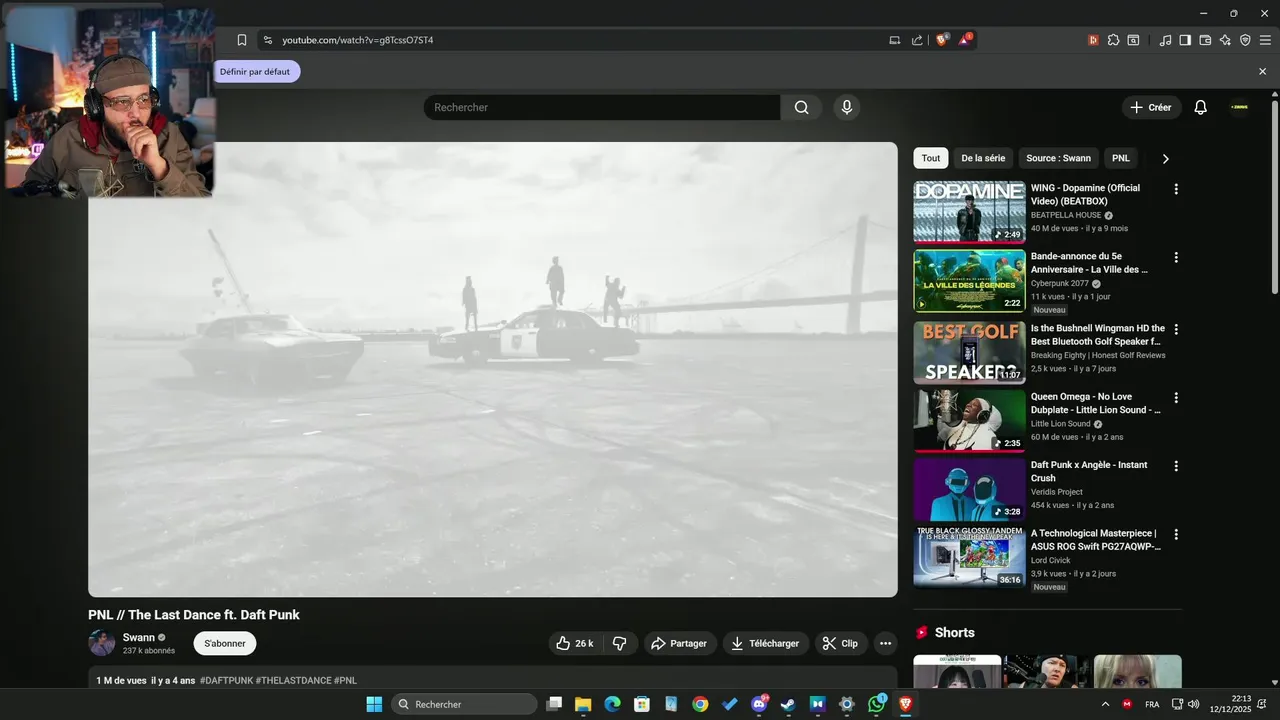
Task: Click the Télécharger button
Action: coord(766,643)
